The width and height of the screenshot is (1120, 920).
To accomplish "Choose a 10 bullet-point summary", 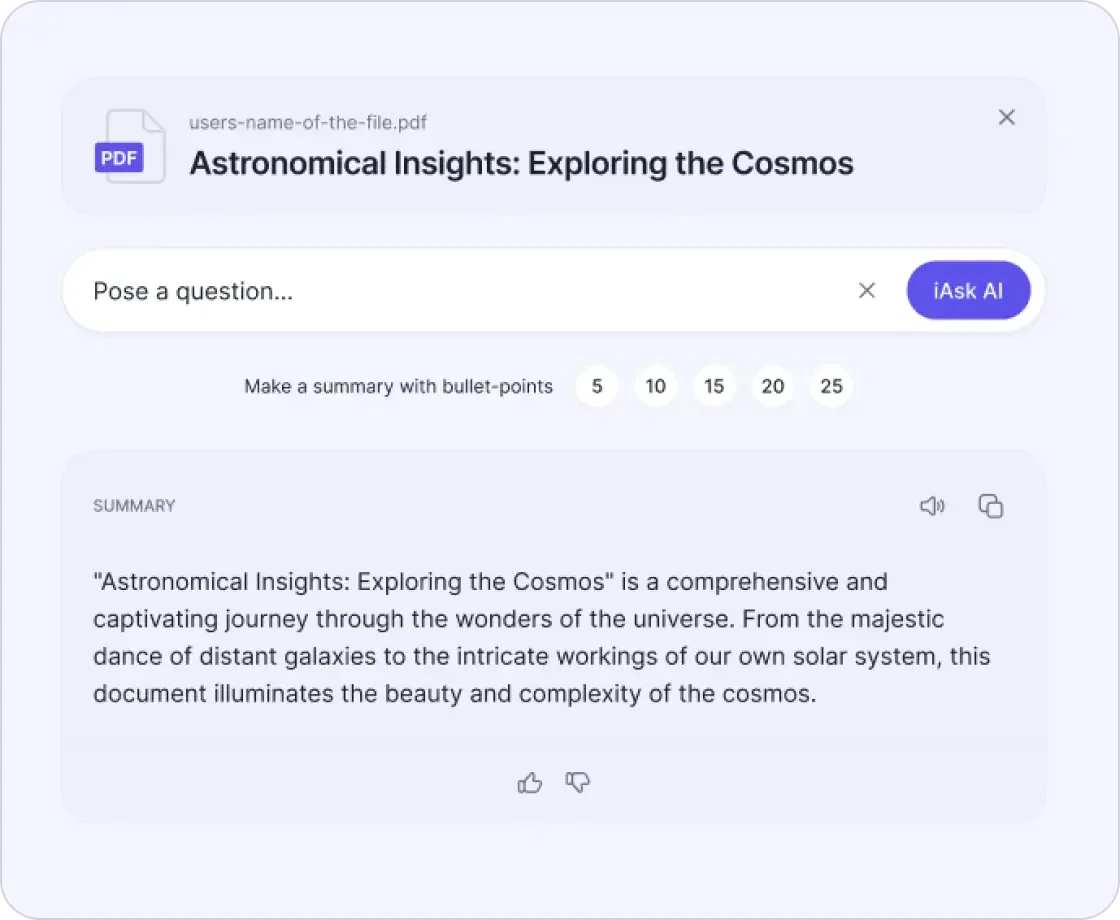I will pos(656,386).
